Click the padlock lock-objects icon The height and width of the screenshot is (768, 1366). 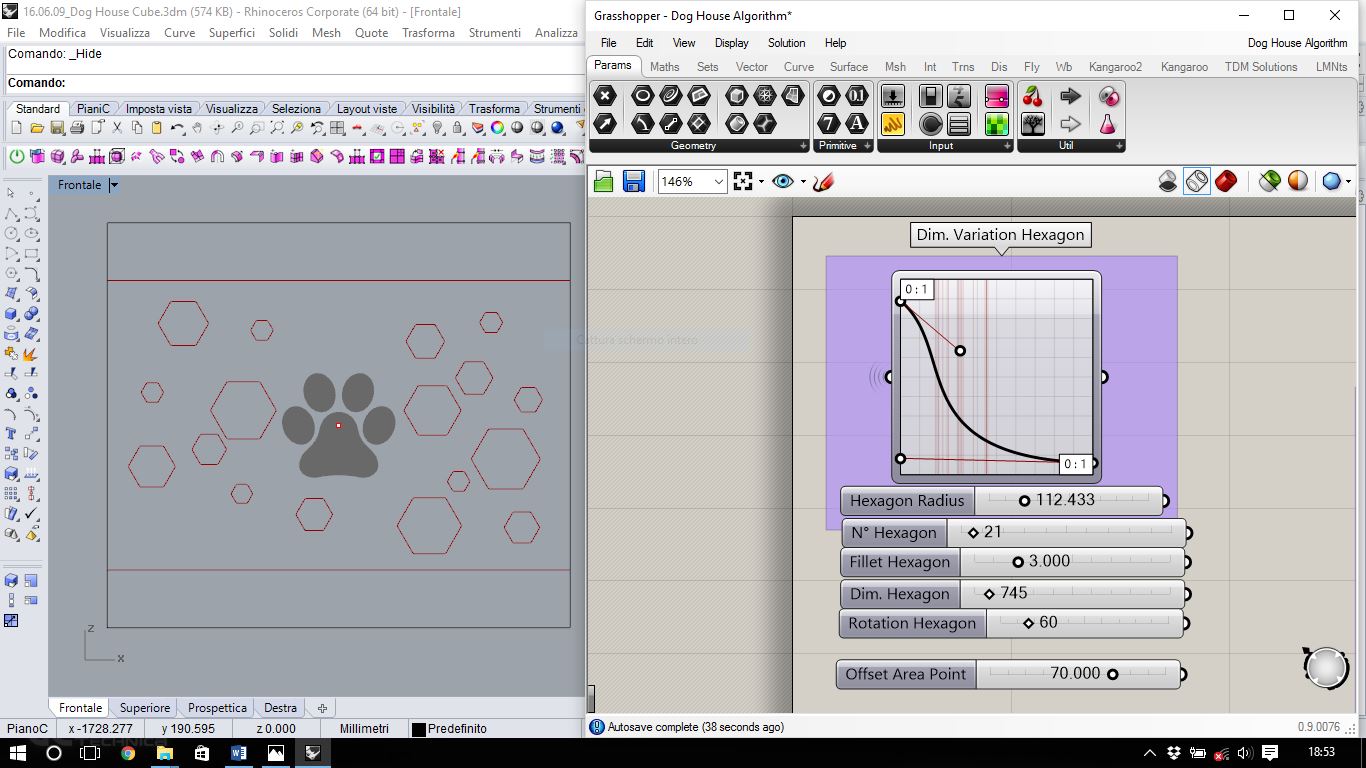tap(457, 128)
